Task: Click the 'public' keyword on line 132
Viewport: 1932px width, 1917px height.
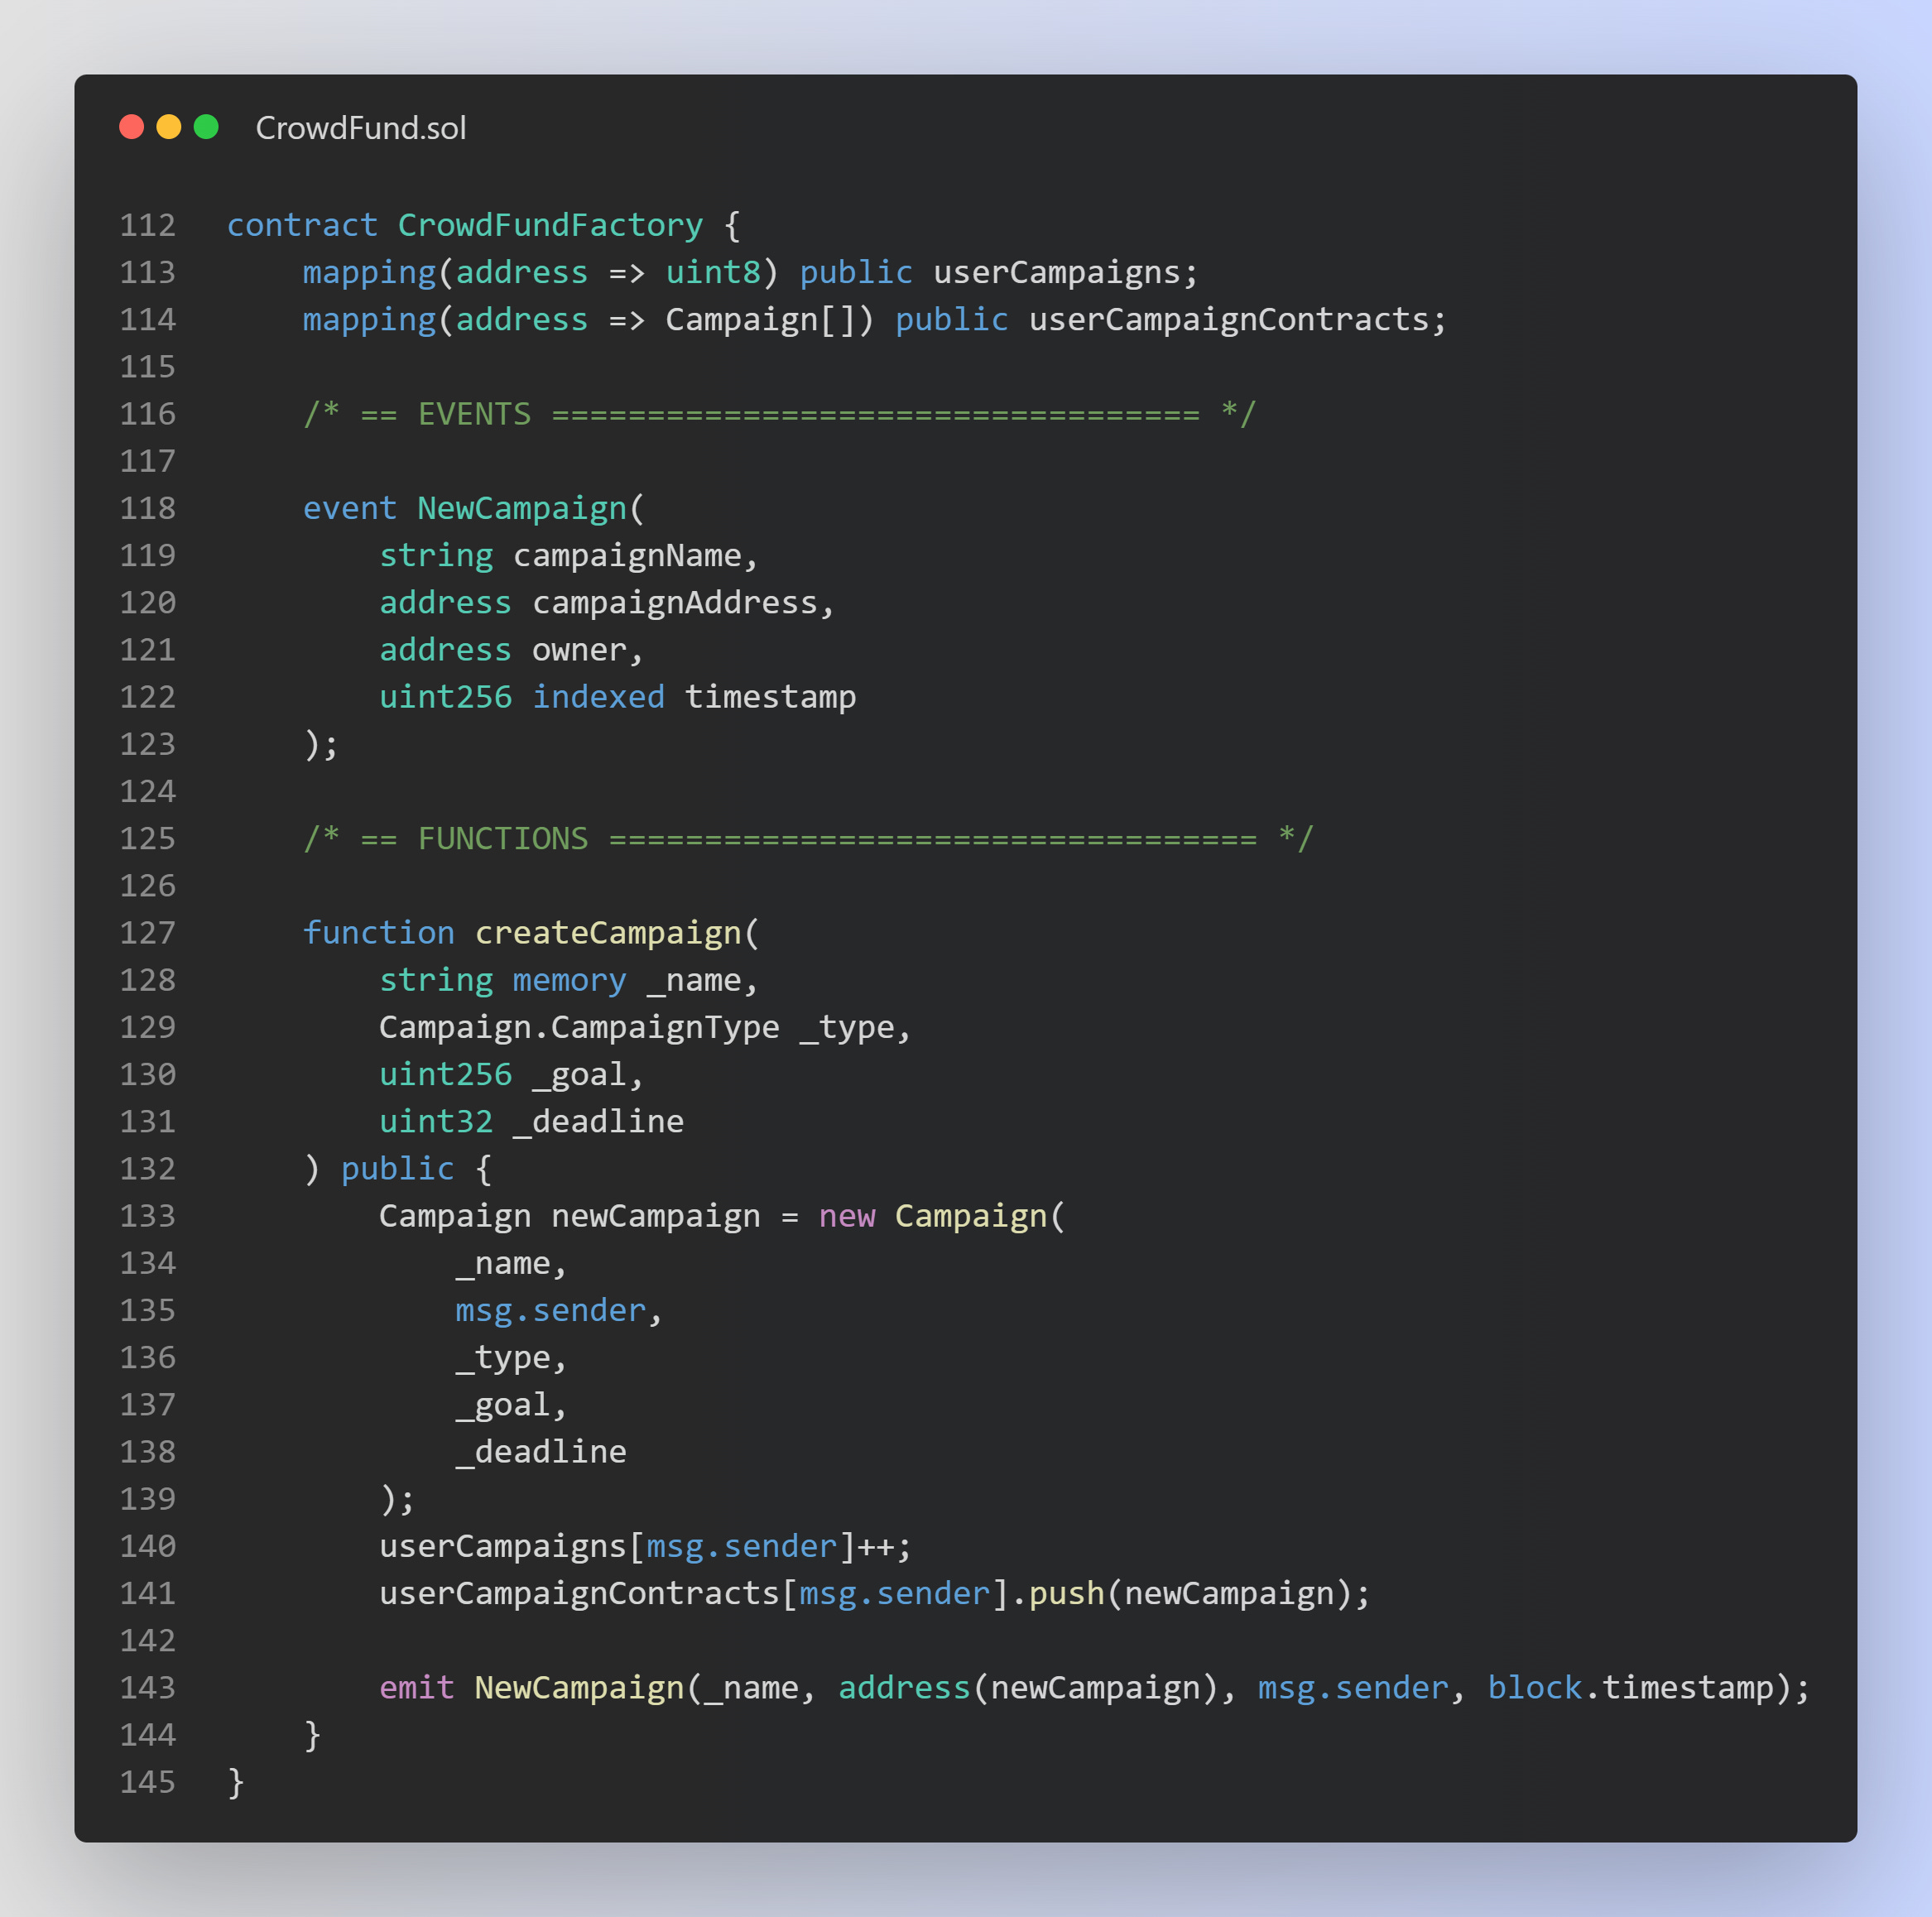Action: (x=397, y=1169)
